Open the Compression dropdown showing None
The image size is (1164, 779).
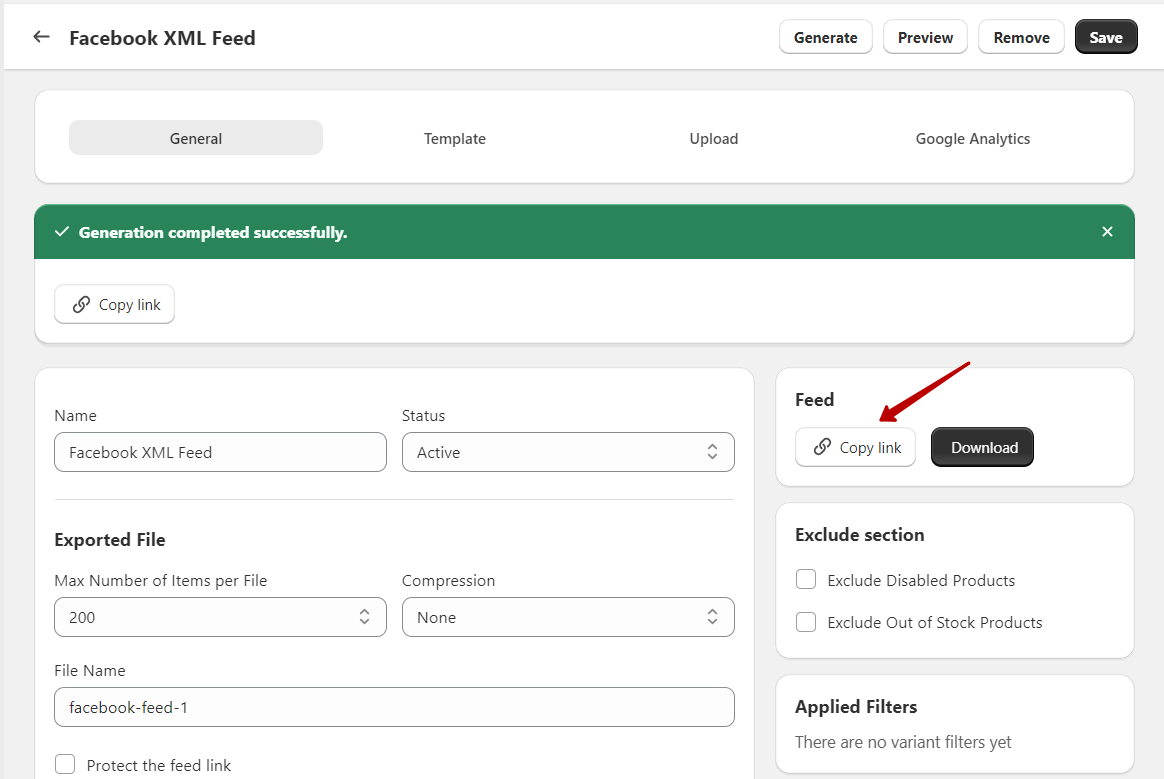[x=568, y=617]
